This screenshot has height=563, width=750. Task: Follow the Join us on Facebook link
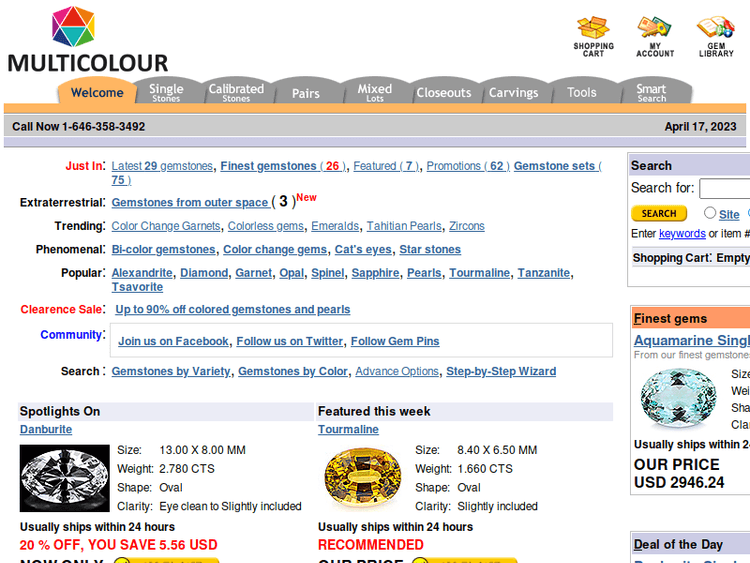pyautogui.click(x=173, y=341)
